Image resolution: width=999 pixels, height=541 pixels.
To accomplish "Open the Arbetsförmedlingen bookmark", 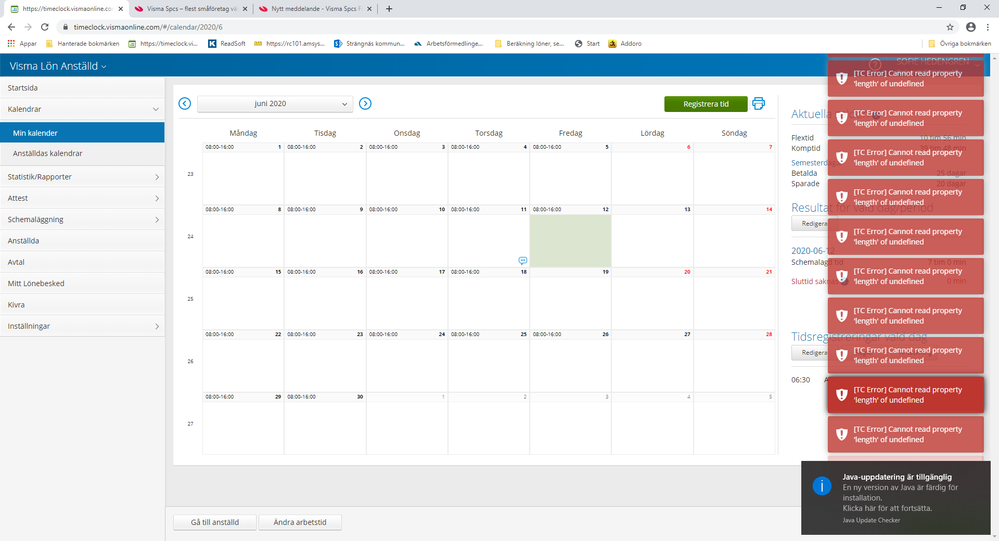I will (x=449, y=43).
